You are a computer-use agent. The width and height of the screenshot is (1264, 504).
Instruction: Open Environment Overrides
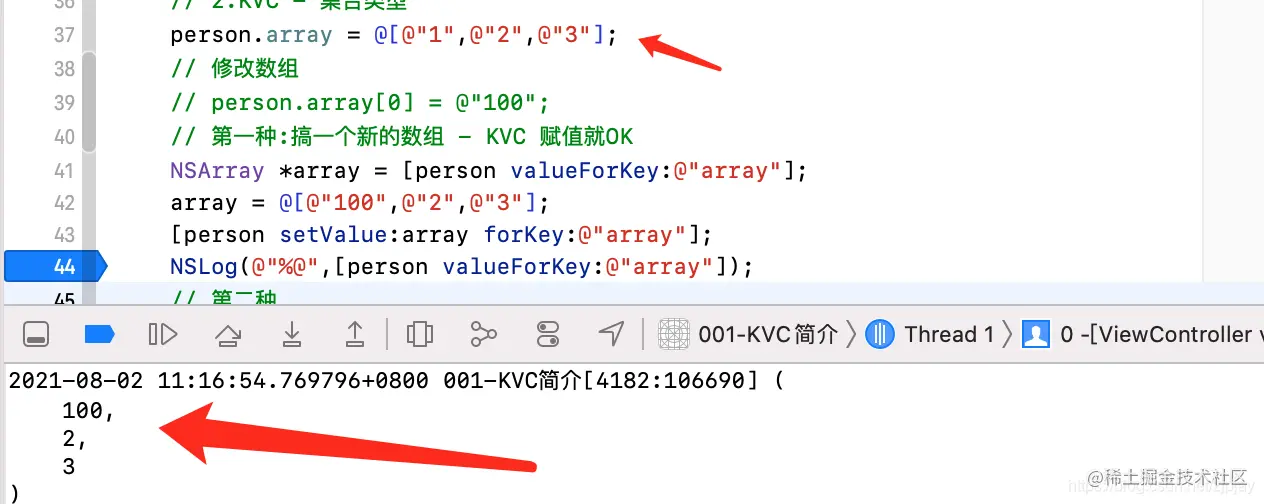click(548, 334)
